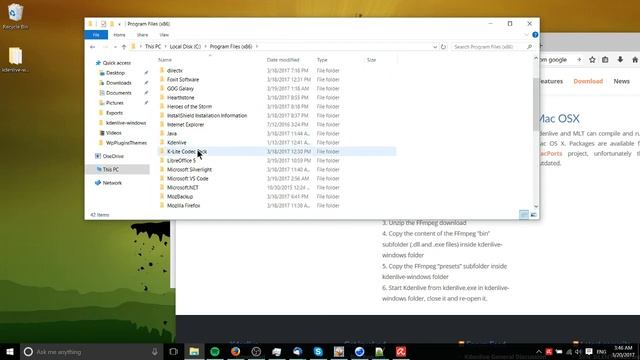Open the Start menu

click(x=10, y=351)
